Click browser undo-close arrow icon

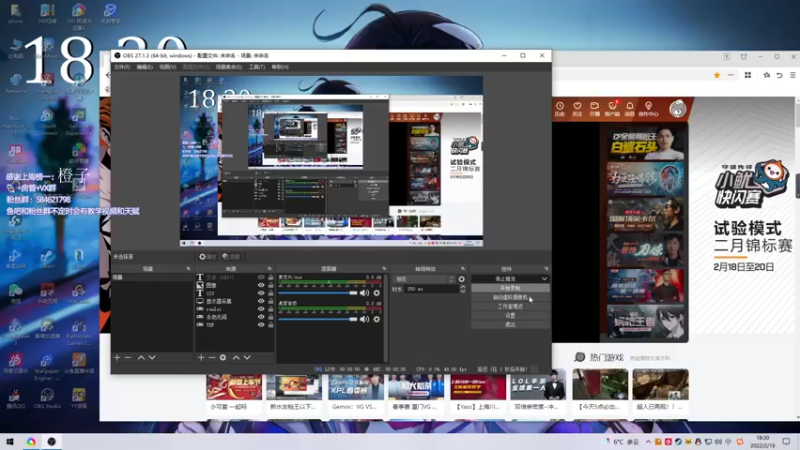(x=780, y=75)
